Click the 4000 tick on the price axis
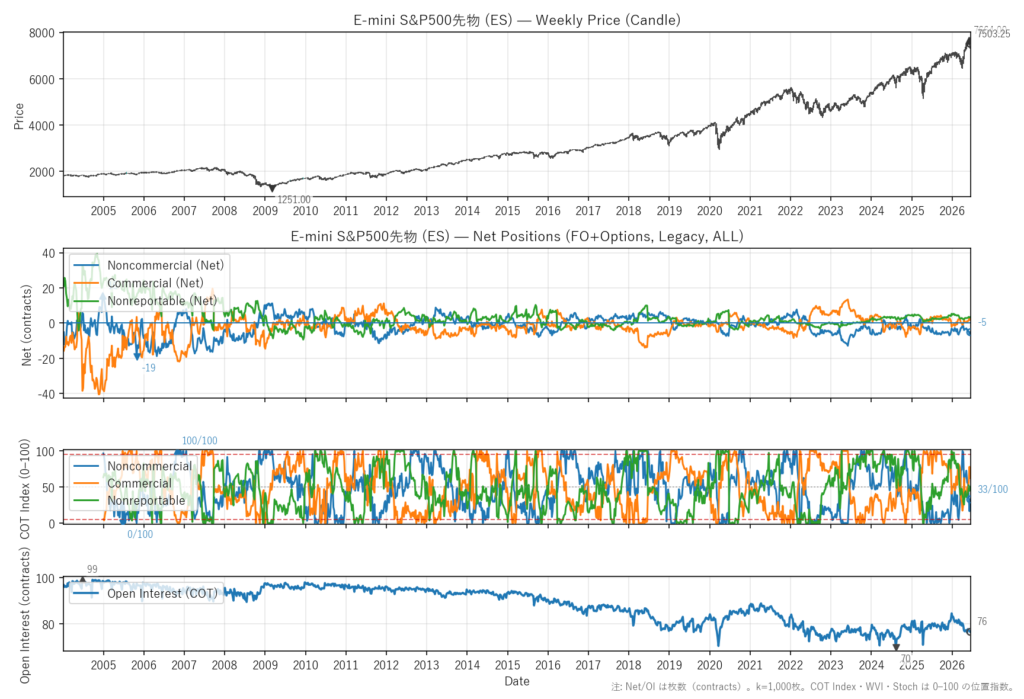The image size is (1024, 699). [x=42, y=125]
